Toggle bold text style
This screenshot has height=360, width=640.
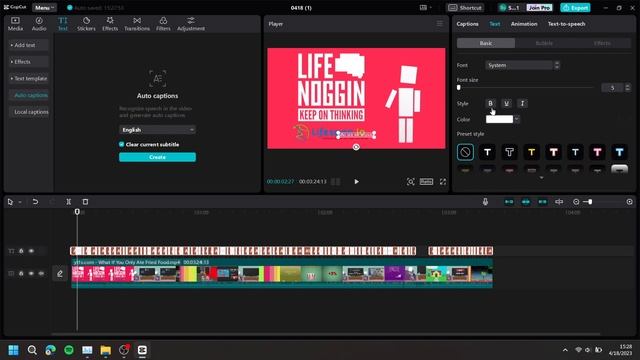491,103
